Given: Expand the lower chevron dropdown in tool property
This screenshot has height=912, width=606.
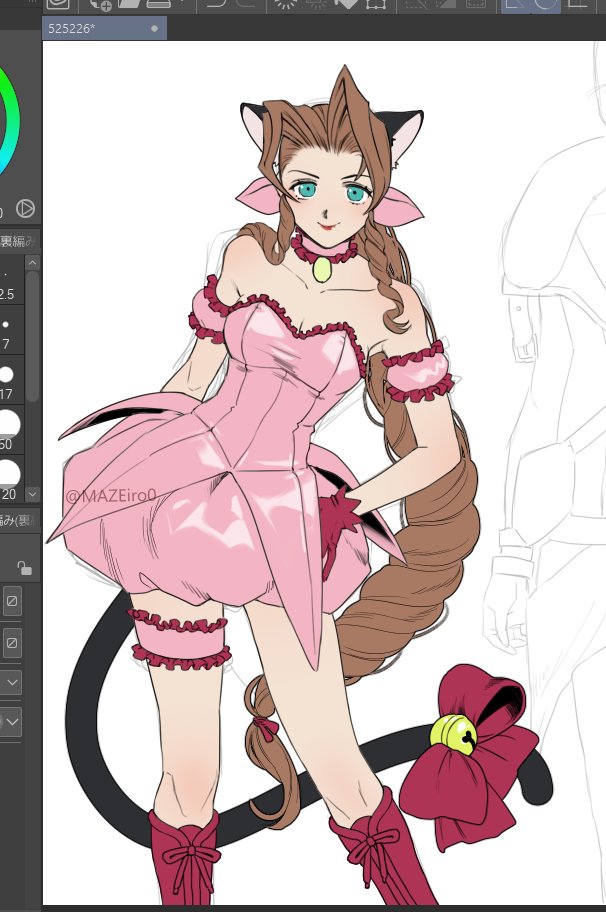Looking at the screenshot, I should point(12,722).
